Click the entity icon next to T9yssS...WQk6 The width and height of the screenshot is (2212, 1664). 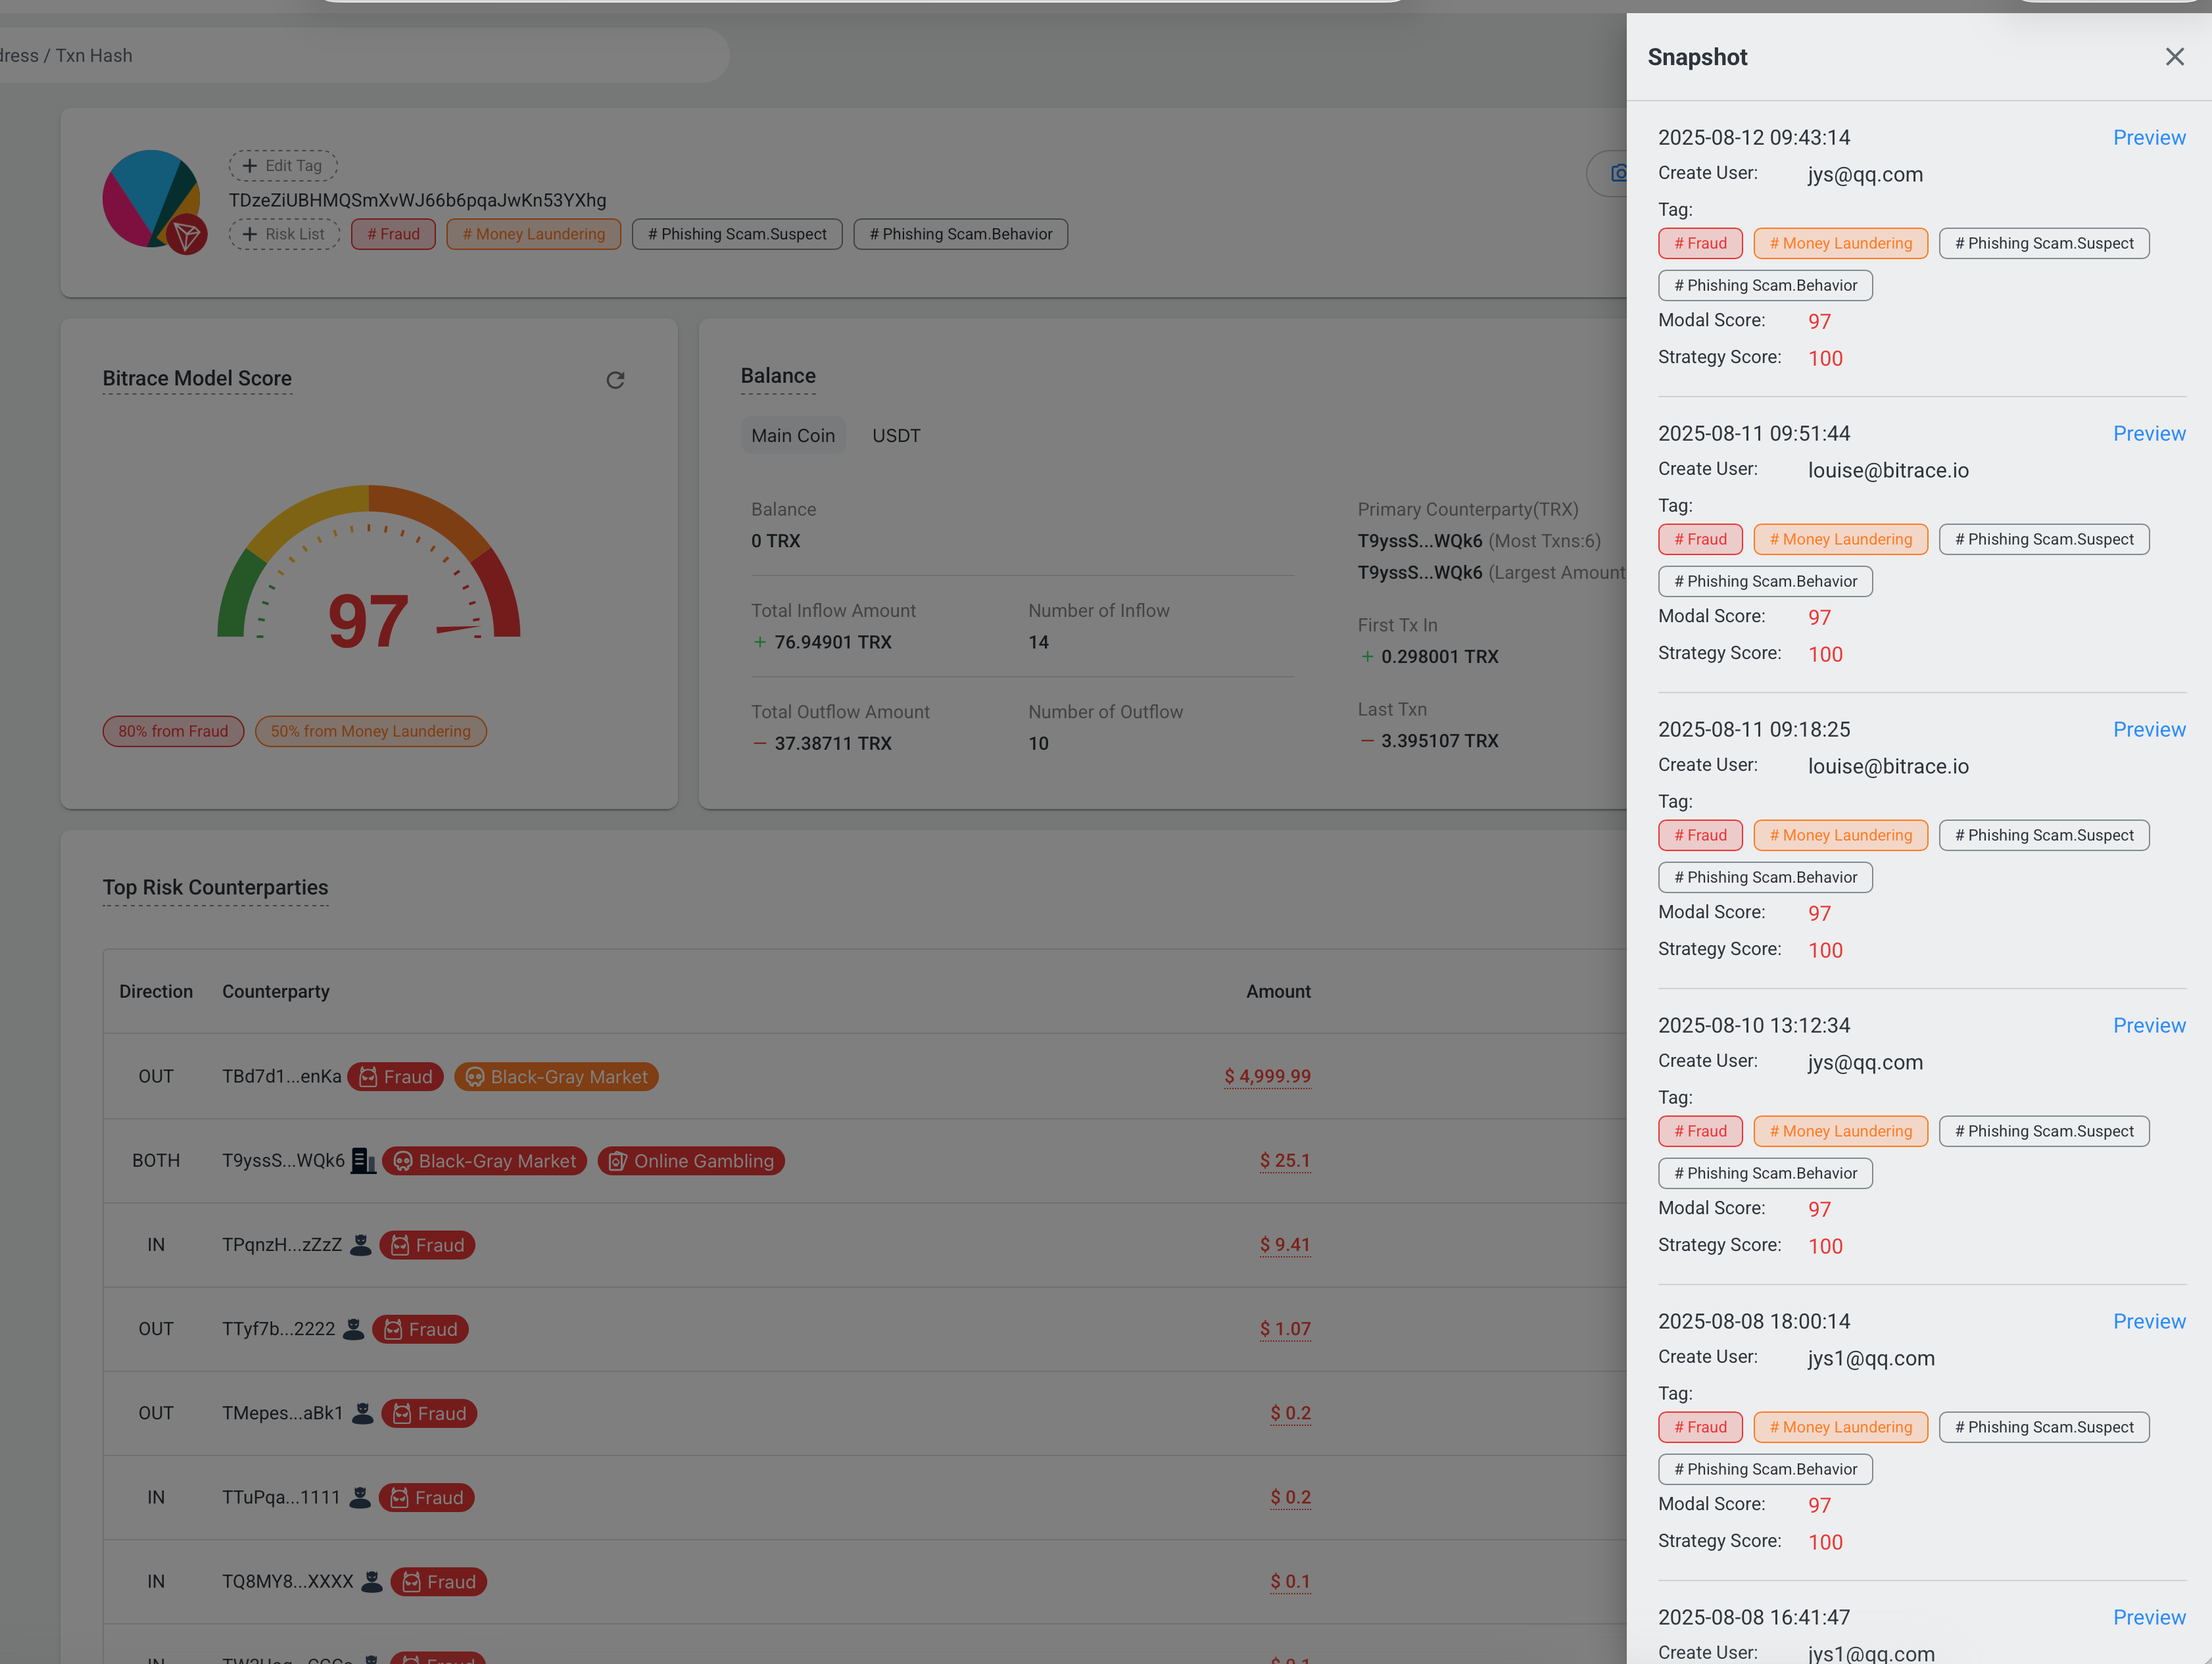click(363, 1161)
